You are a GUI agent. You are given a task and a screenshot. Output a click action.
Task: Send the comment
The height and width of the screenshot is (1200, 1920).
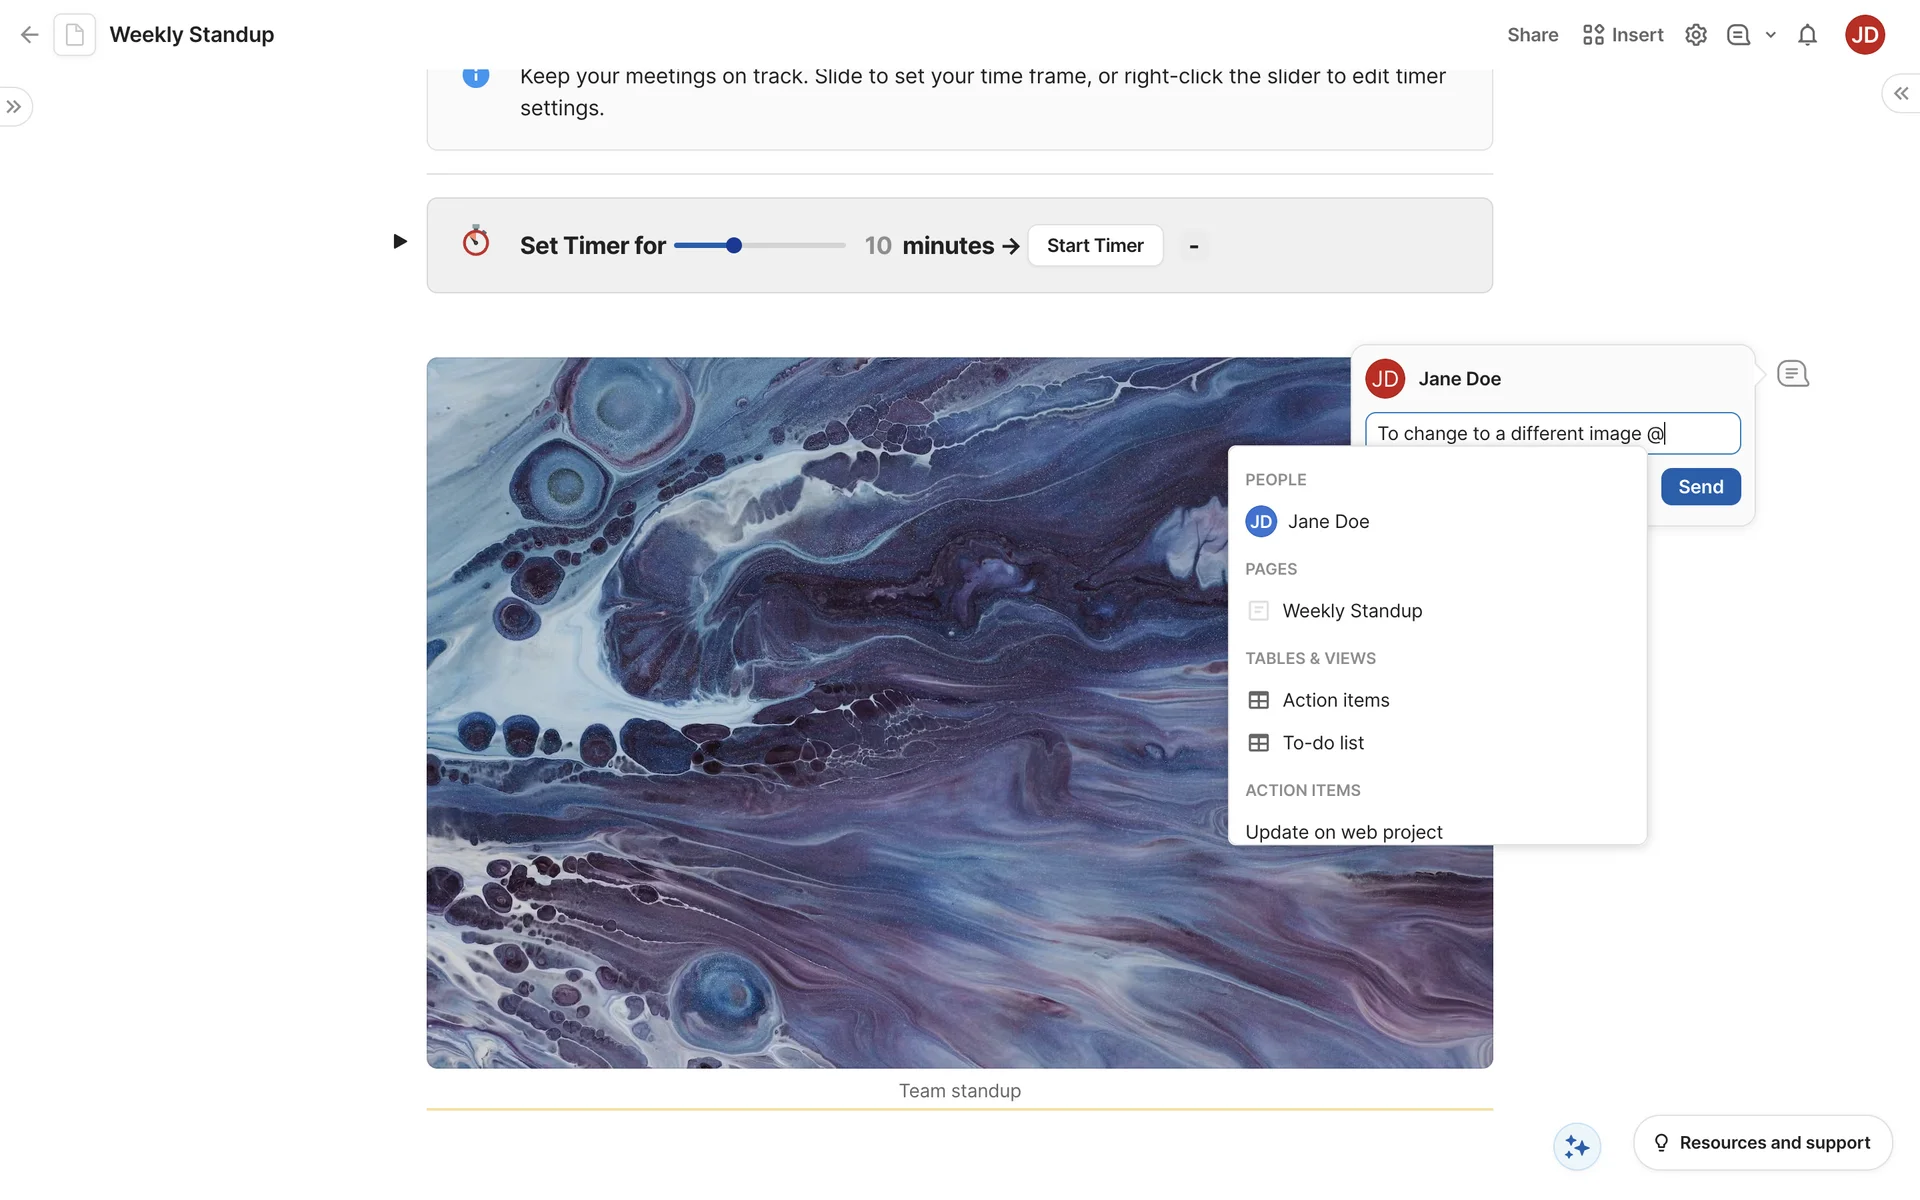[1700, 487]
